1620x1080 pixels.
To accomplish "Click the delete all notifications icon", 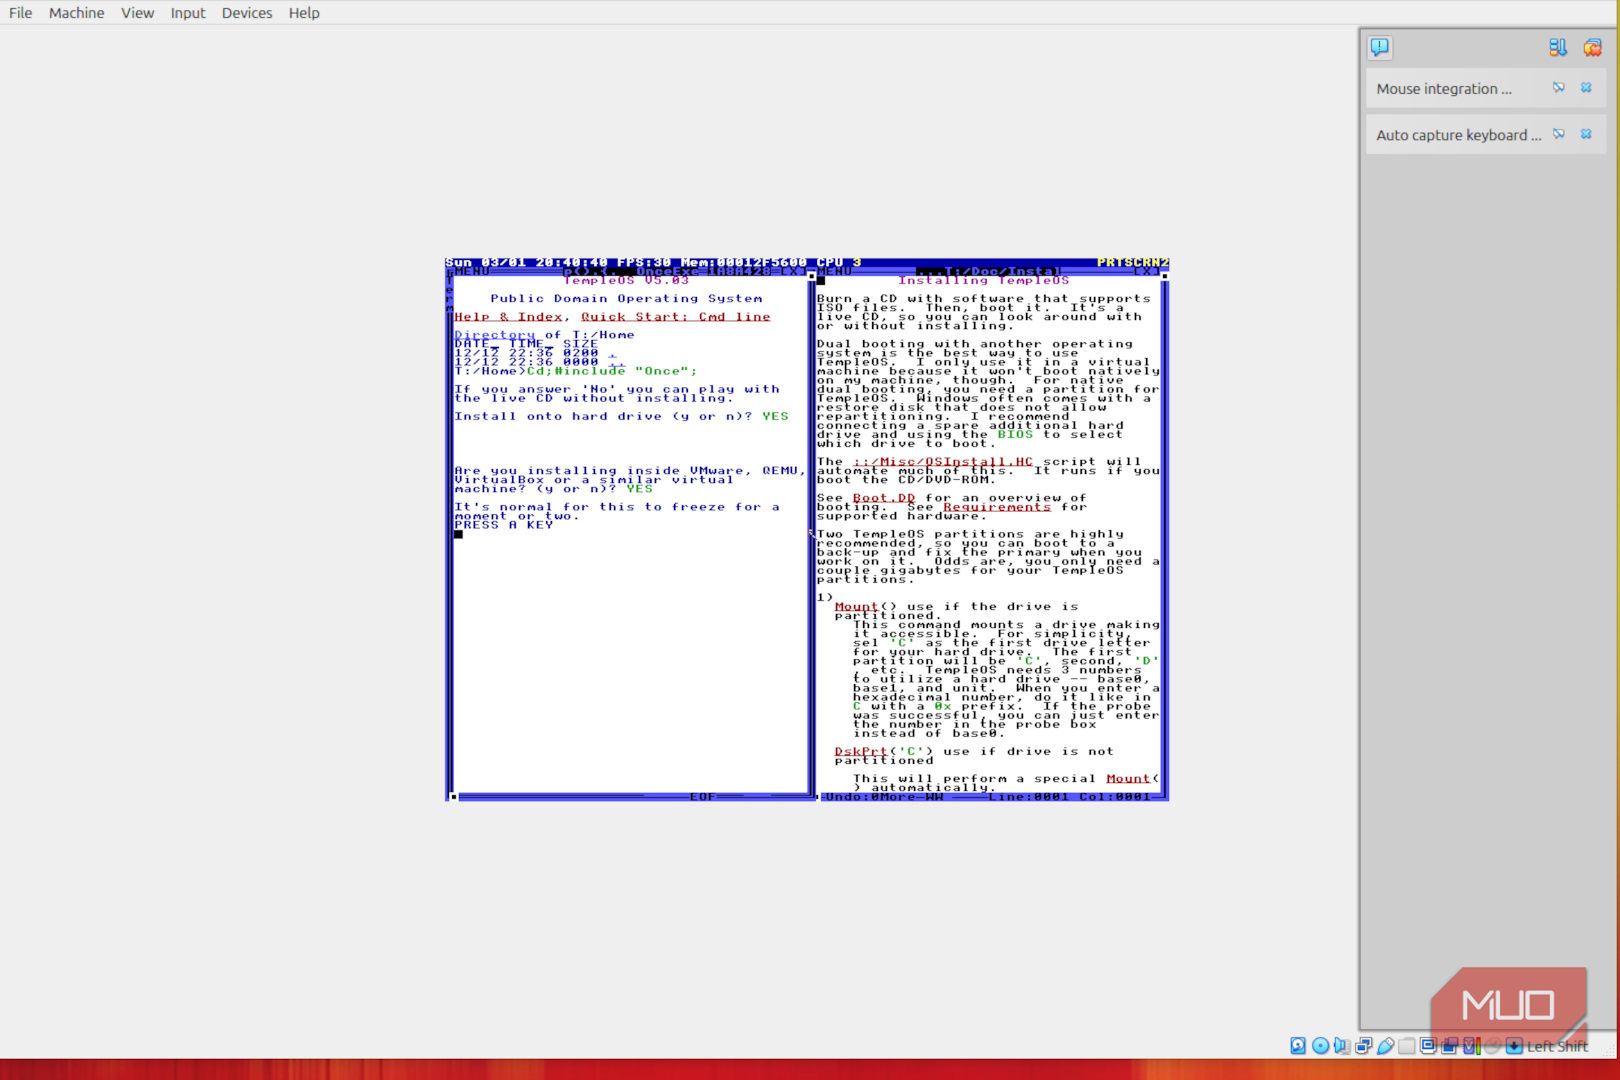I will pyautogui.click(x=1592, y=47).
